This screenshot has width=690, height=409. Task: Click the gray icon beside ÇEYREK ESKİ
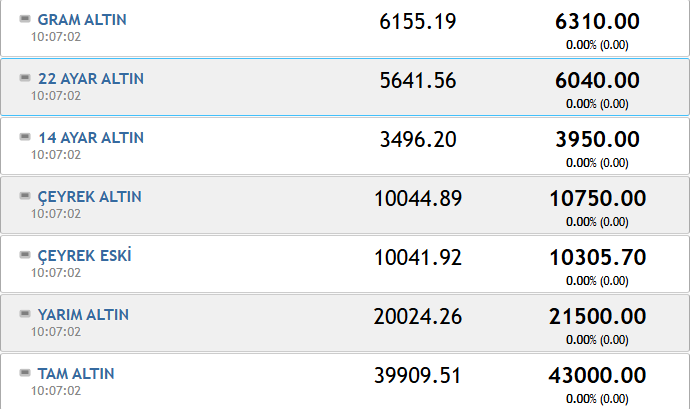click(25, 255)
